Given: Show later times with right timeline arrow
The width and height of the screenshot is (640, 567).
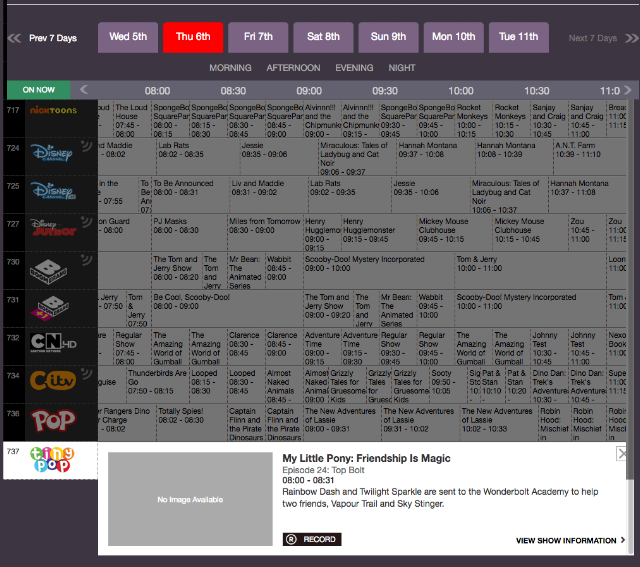Looking at the screenshot, I should pos(628,90).
